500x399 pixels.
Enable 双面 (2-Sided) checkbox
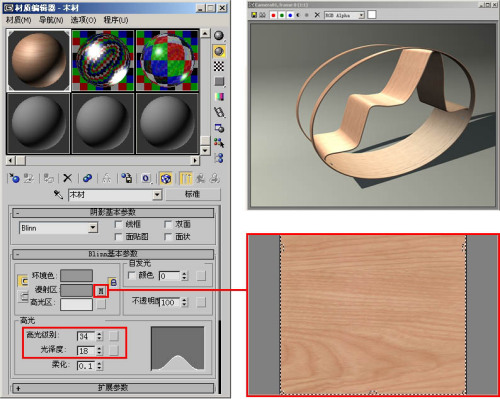pos(168,224)
